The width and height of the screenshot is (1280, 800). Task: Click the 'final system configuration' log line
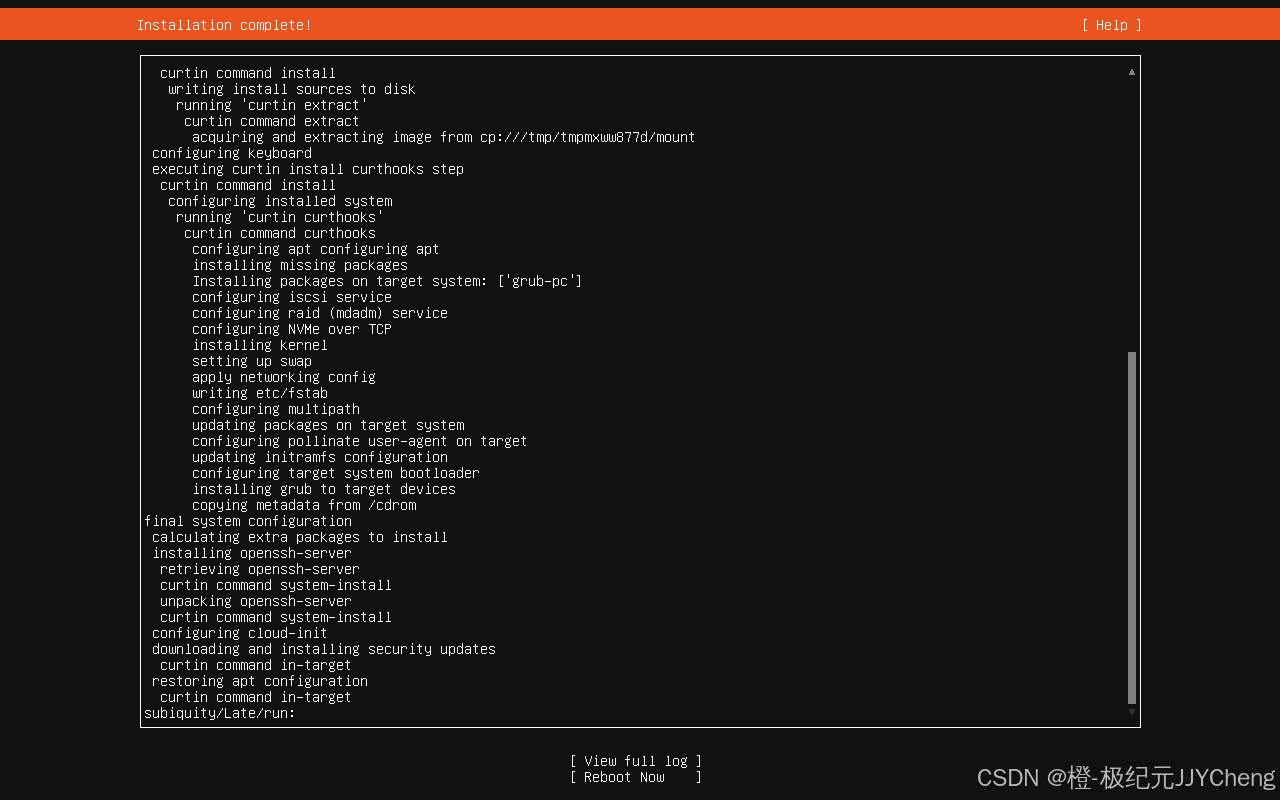coord(248,521)
